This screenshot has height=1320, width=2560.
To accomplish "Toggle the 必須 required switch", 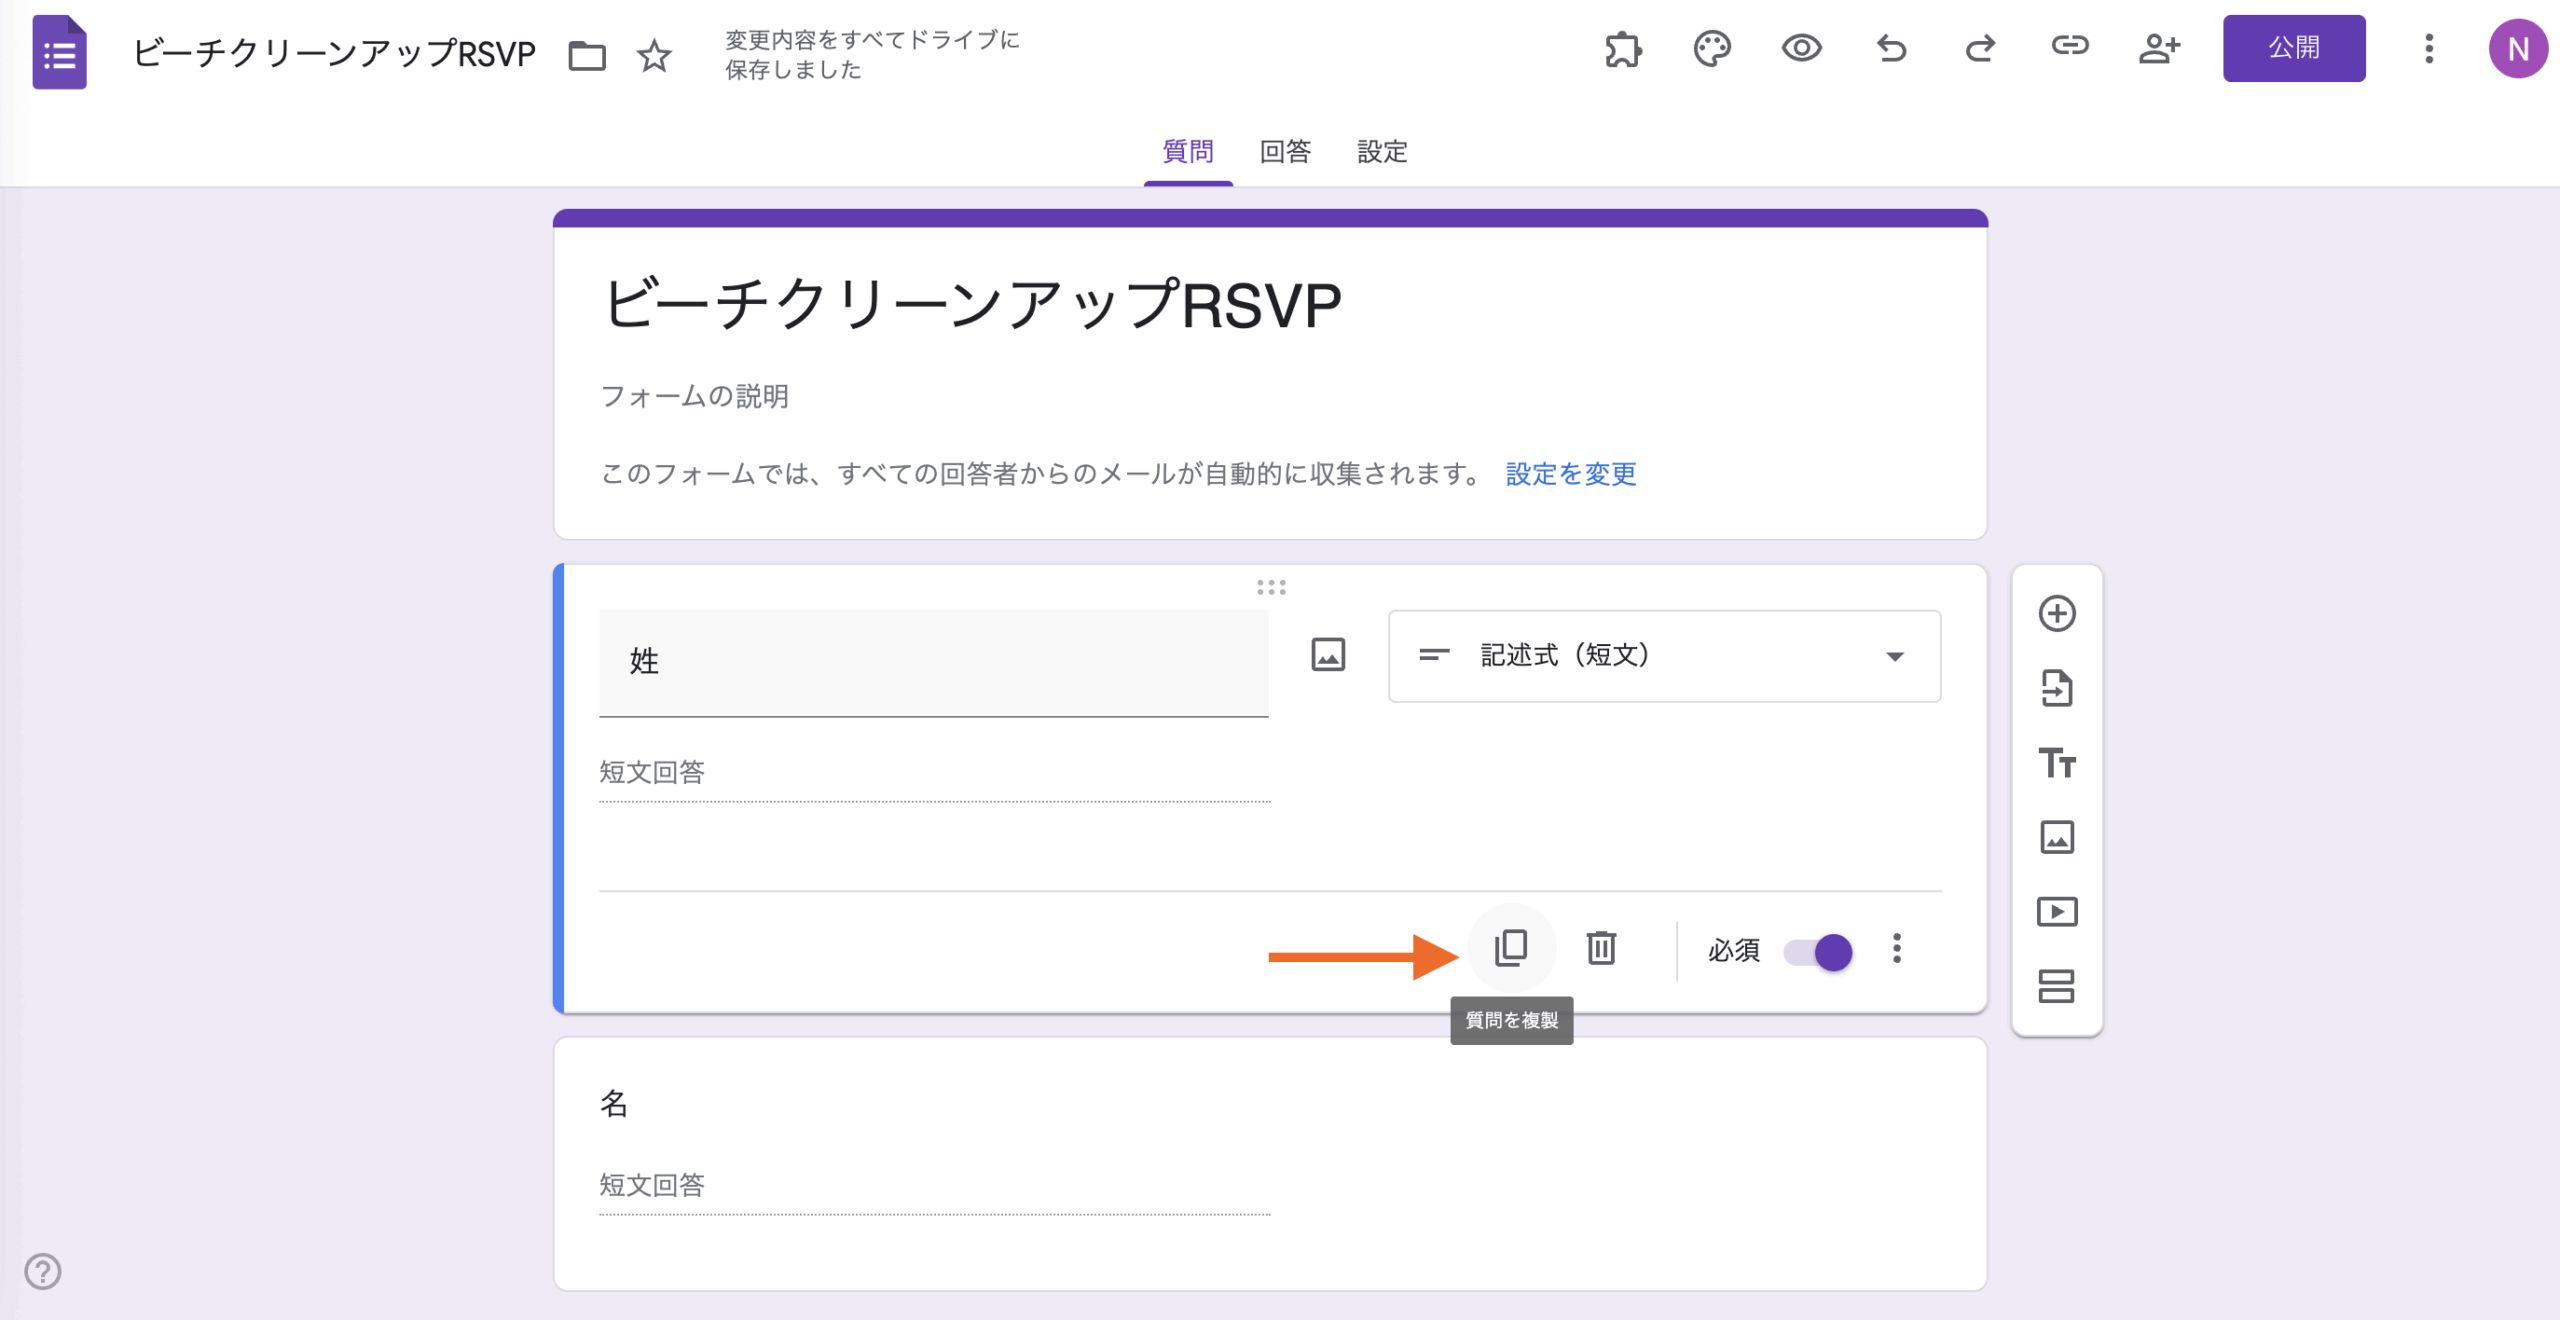I will click(x=1819, y=951).
